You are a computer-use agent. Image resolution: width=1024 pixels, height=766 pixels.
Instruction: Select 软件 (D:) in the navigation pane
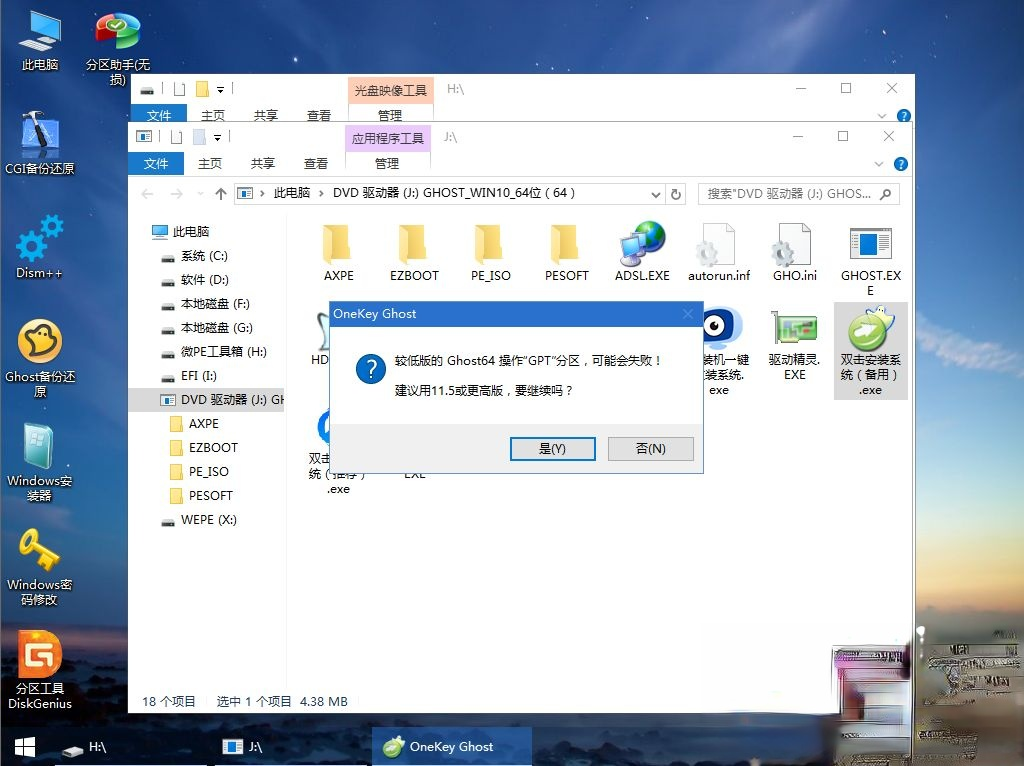[x=204, y=279]
